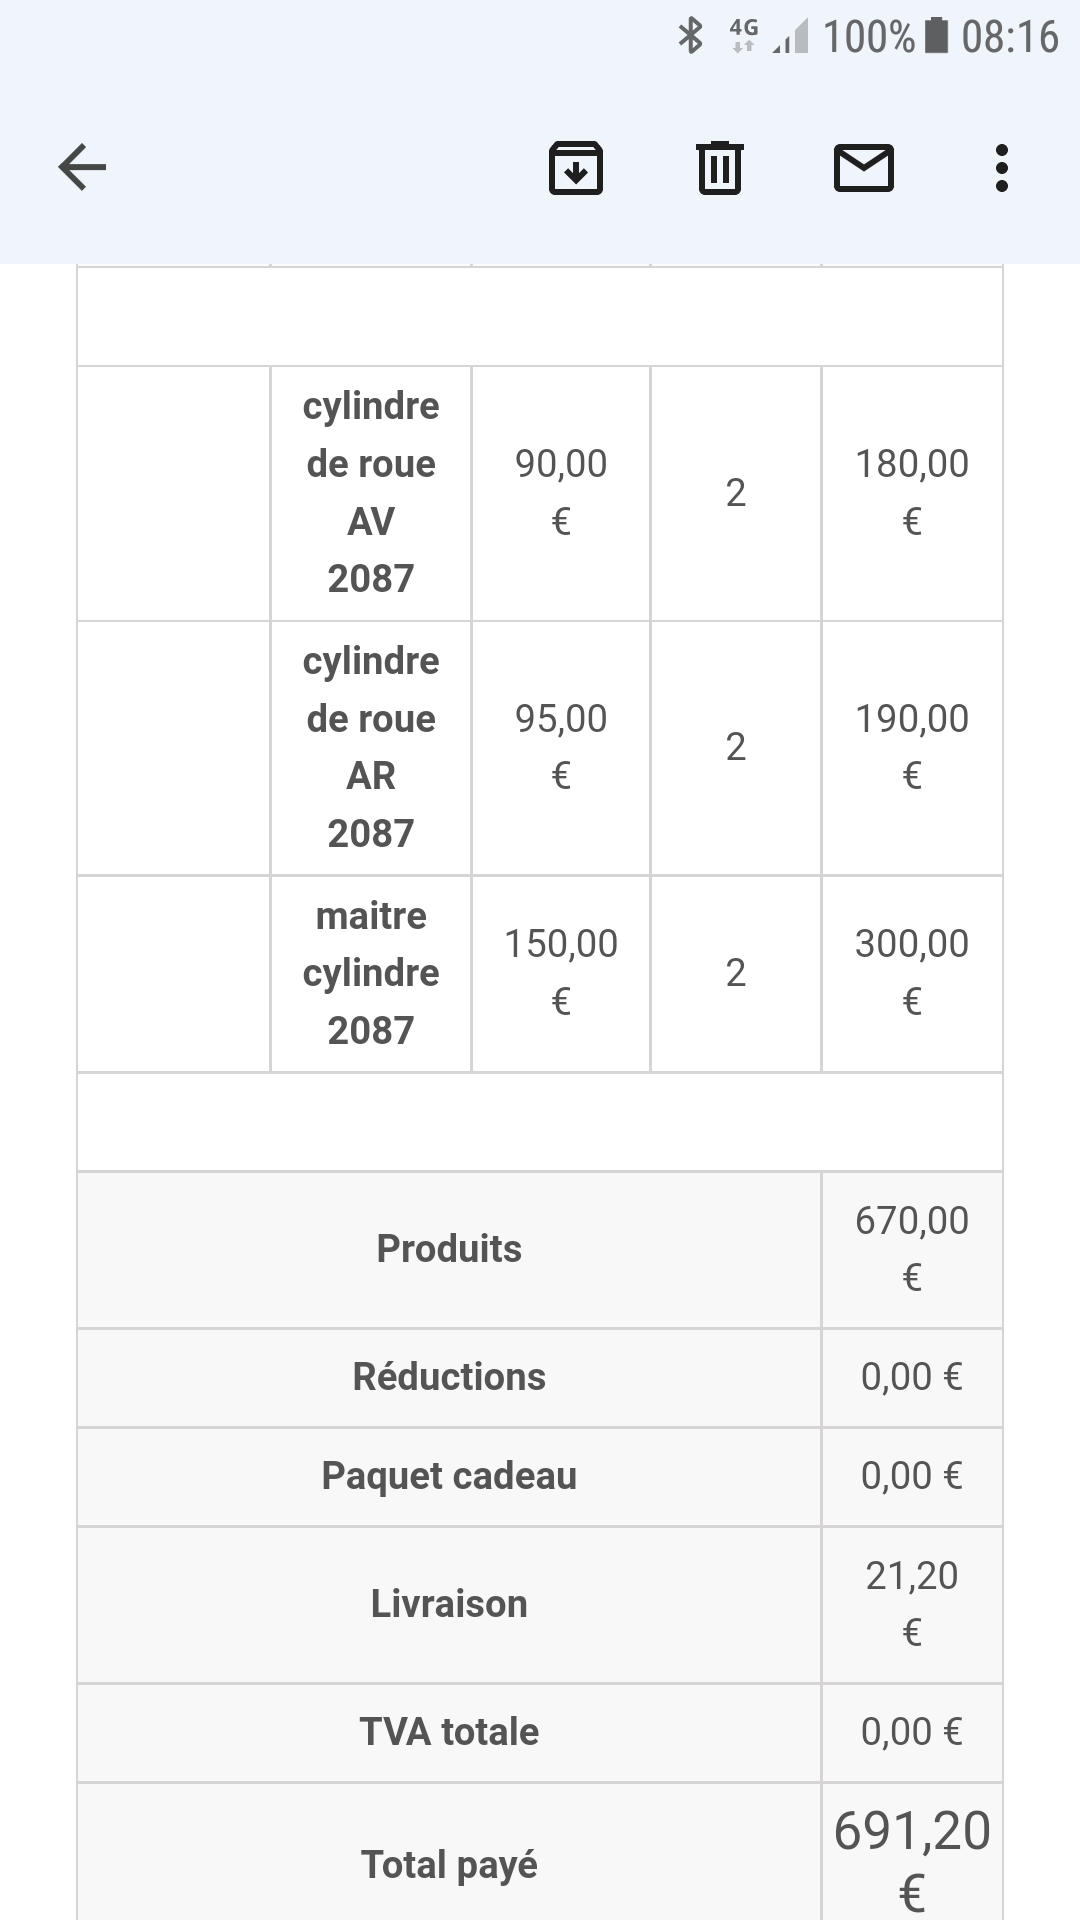Tap the 4G signal indicator
This screenshot has width=1080, height=1920.
[743, 36]
